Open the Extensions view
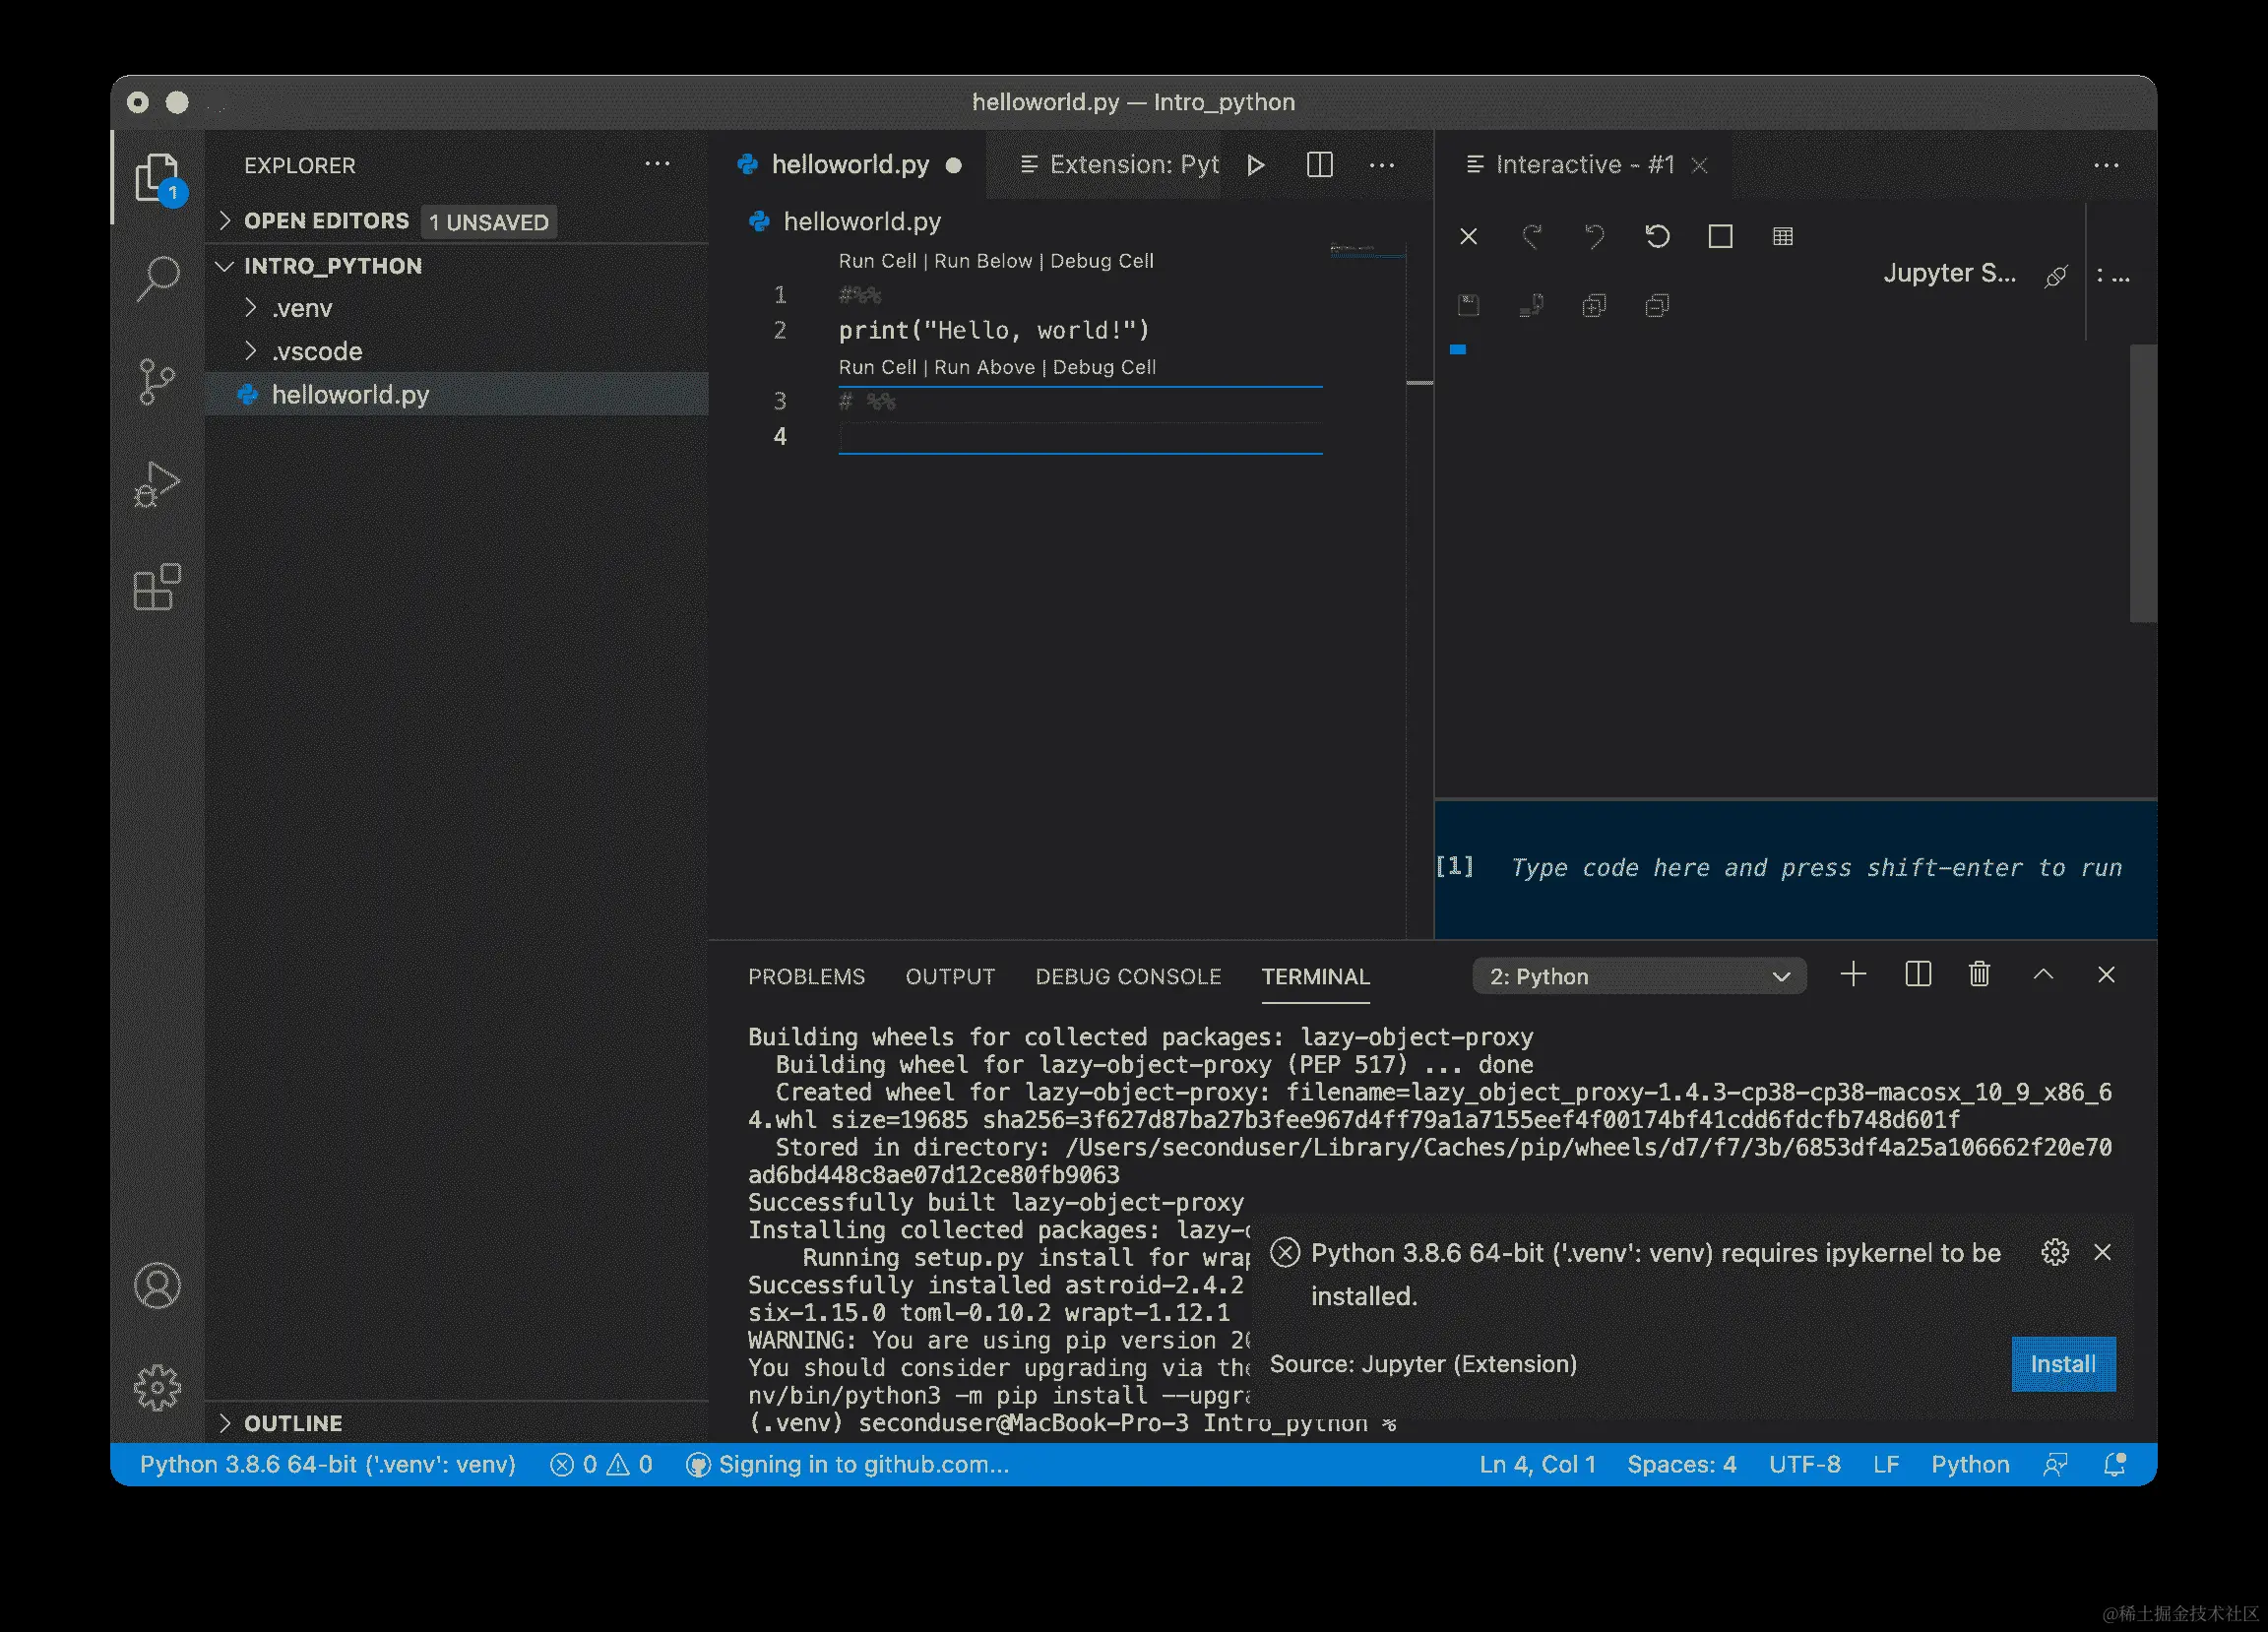Viewport: 2268px width, 1632px height. click(x=157, y=588)
